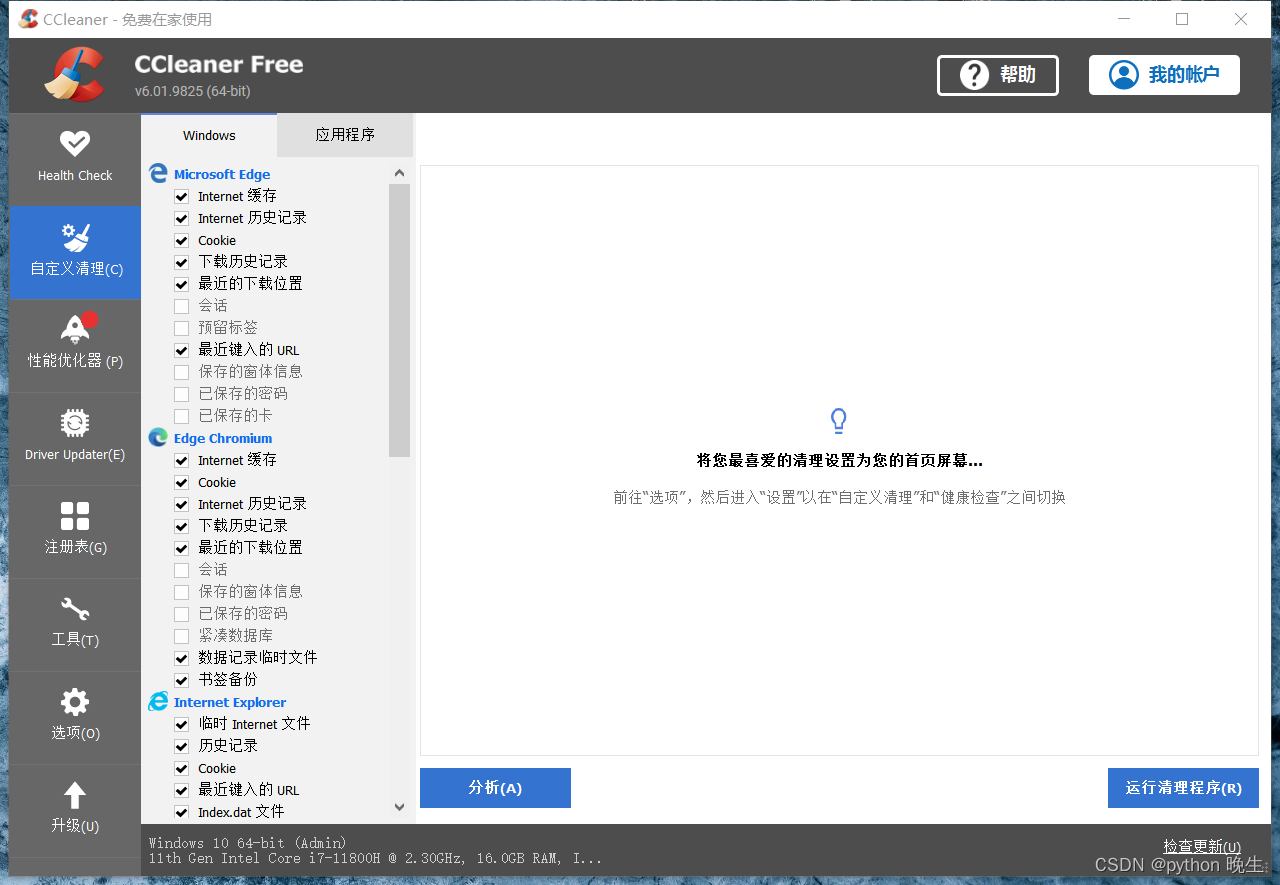Select the Custom Clean broom icon
The image size is (1280, 885).
click(75, 237)
